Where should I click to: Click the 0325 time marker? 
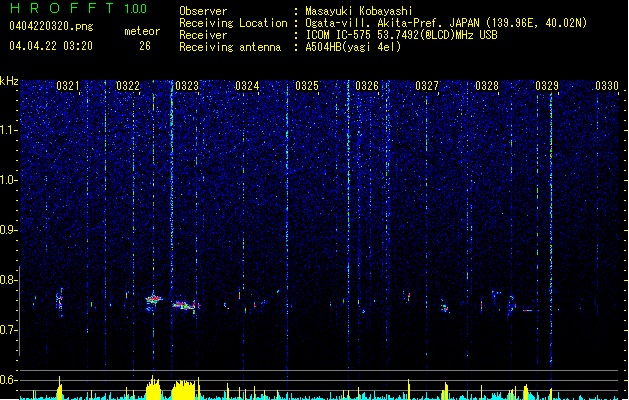coord(307,86)
